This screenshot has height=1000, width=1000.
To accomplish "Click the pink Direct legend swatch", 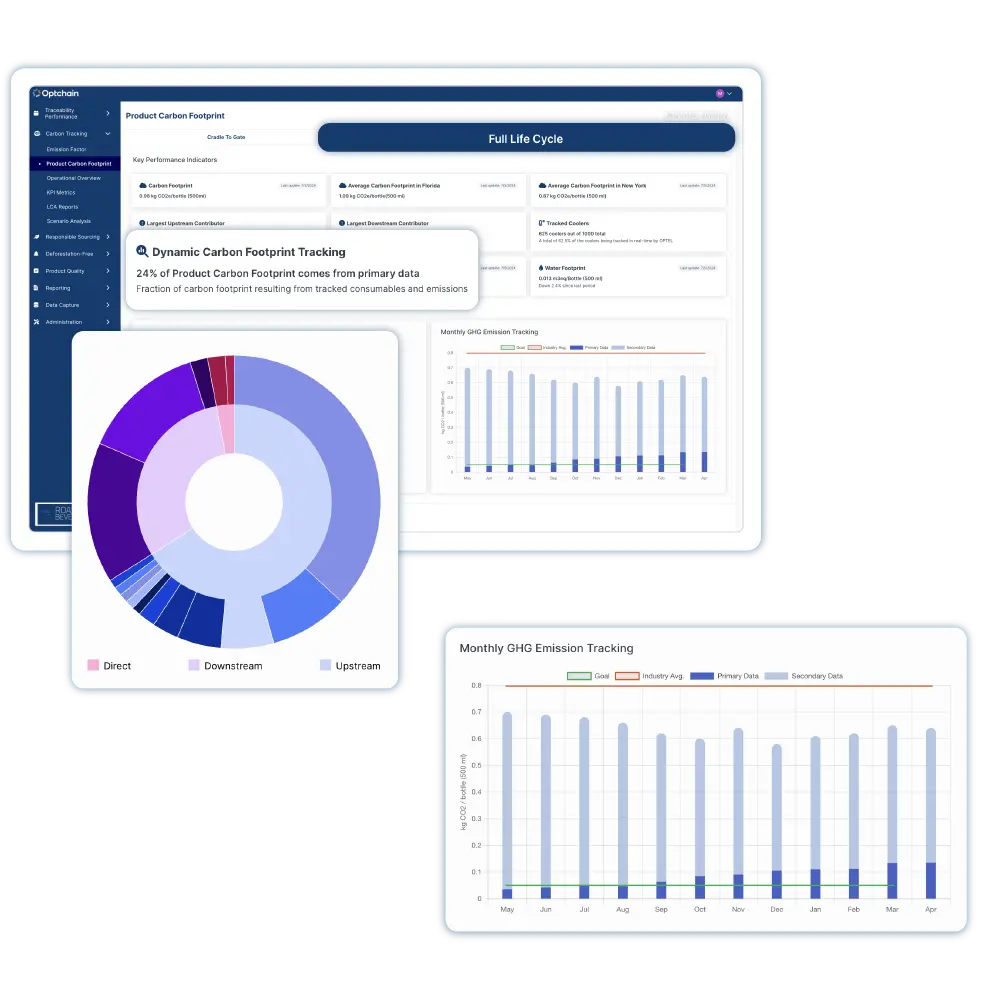I will [x=93, y=665].
